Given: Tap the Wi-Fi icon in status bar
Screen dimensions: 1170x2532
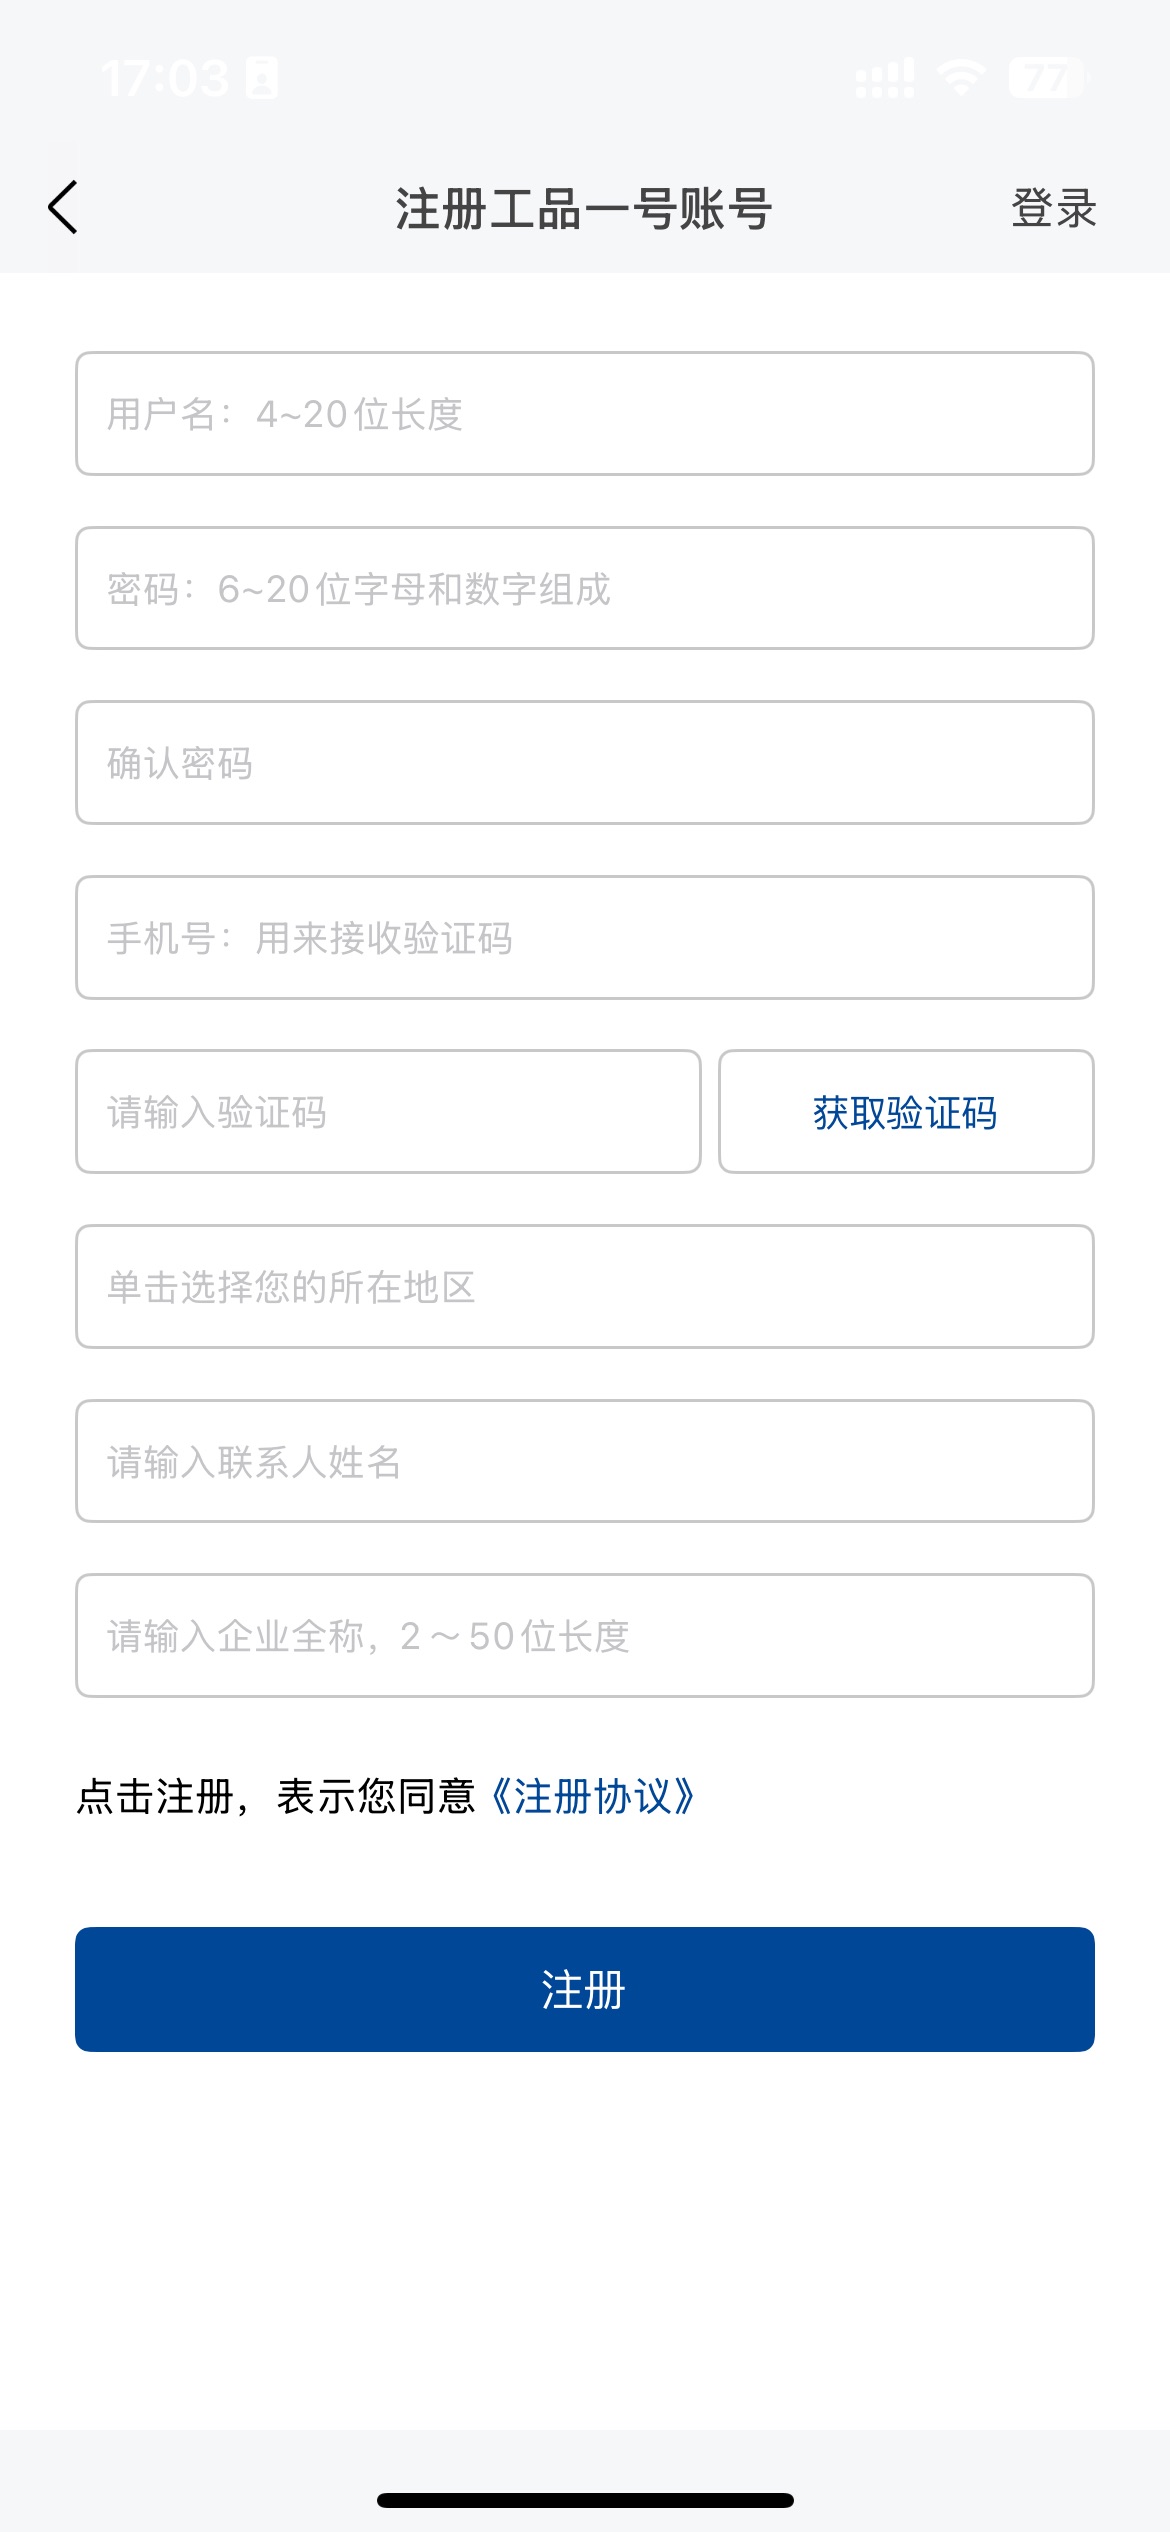Looking at the screenshot, I should [961, 77].
